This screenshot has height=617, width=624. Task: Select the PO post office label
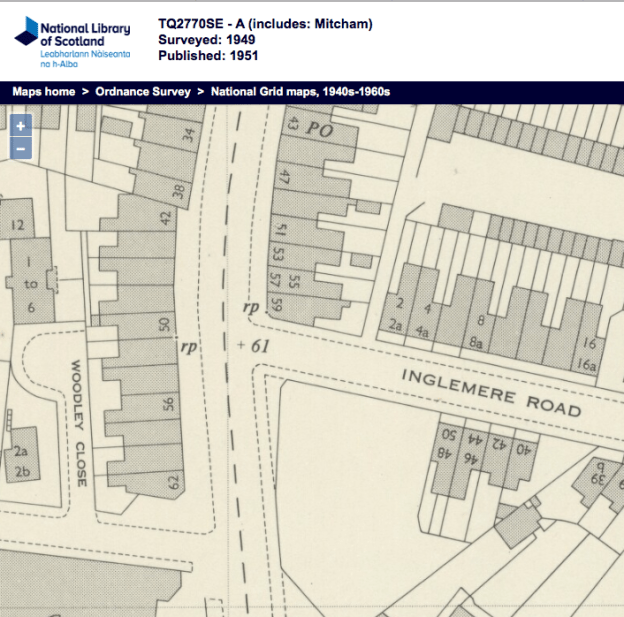(319, 129)
